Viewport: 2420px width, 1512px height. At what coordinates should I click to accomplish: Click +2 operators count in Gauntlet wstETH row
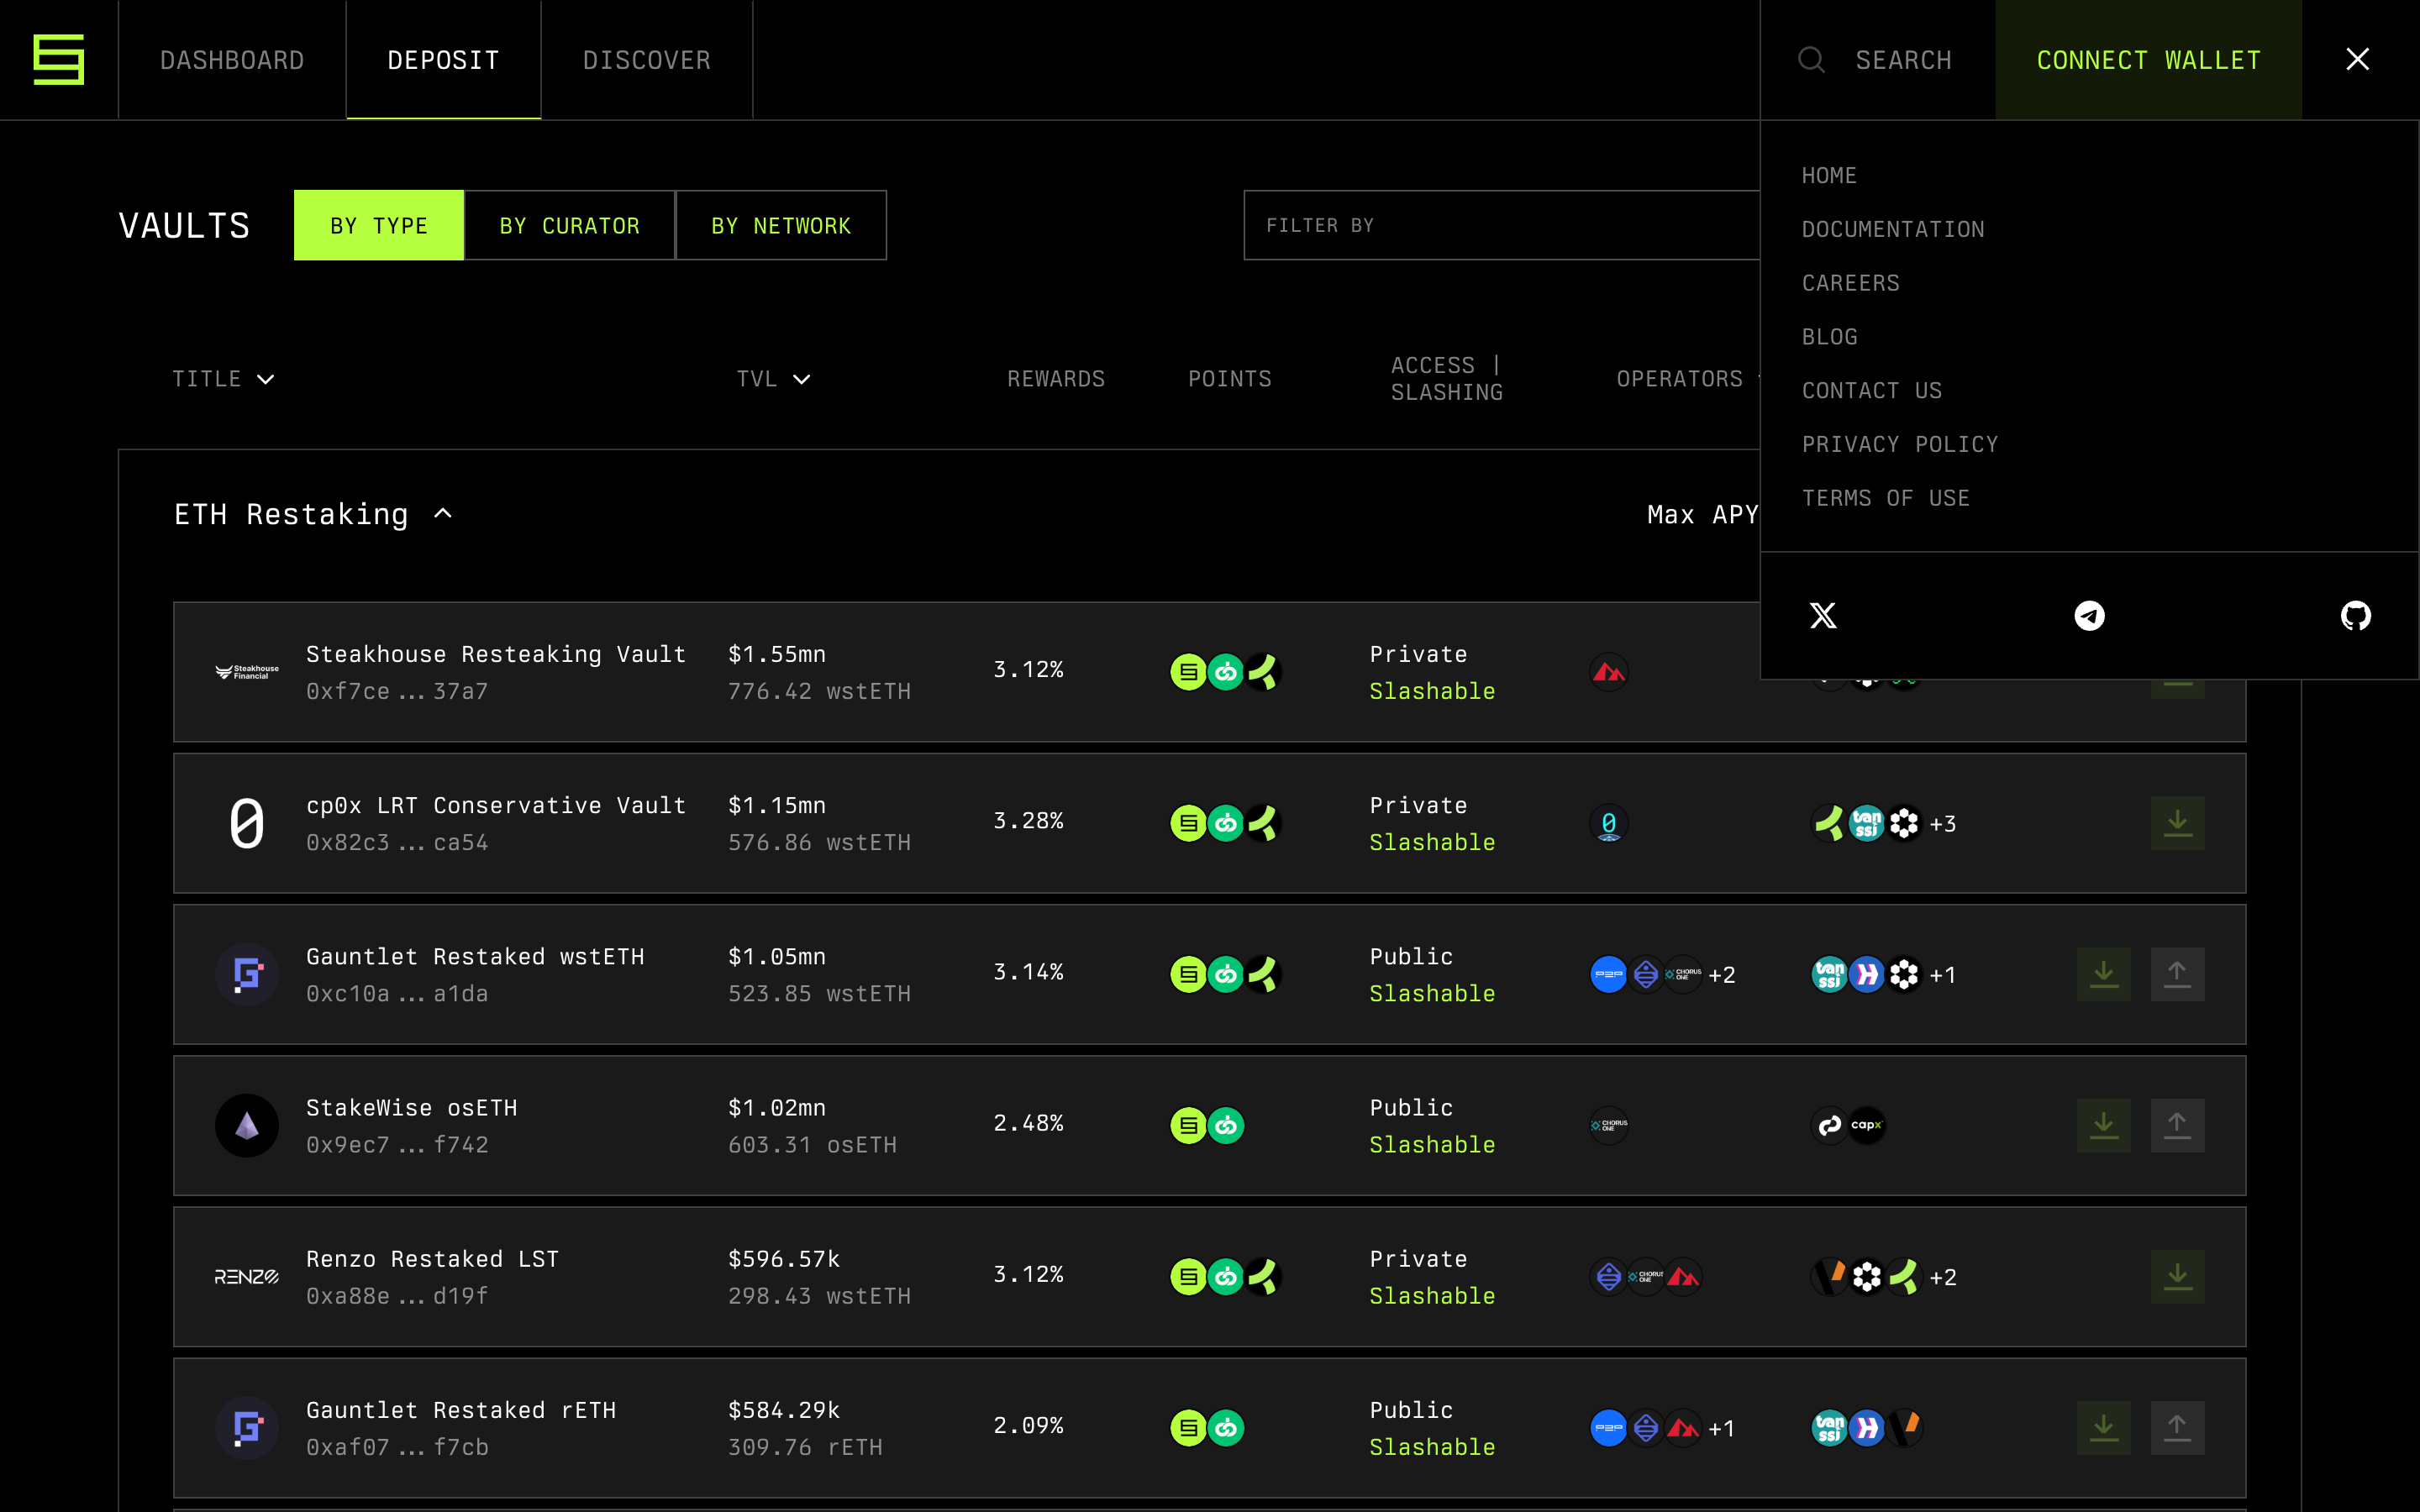click(x=1722, y=975)
